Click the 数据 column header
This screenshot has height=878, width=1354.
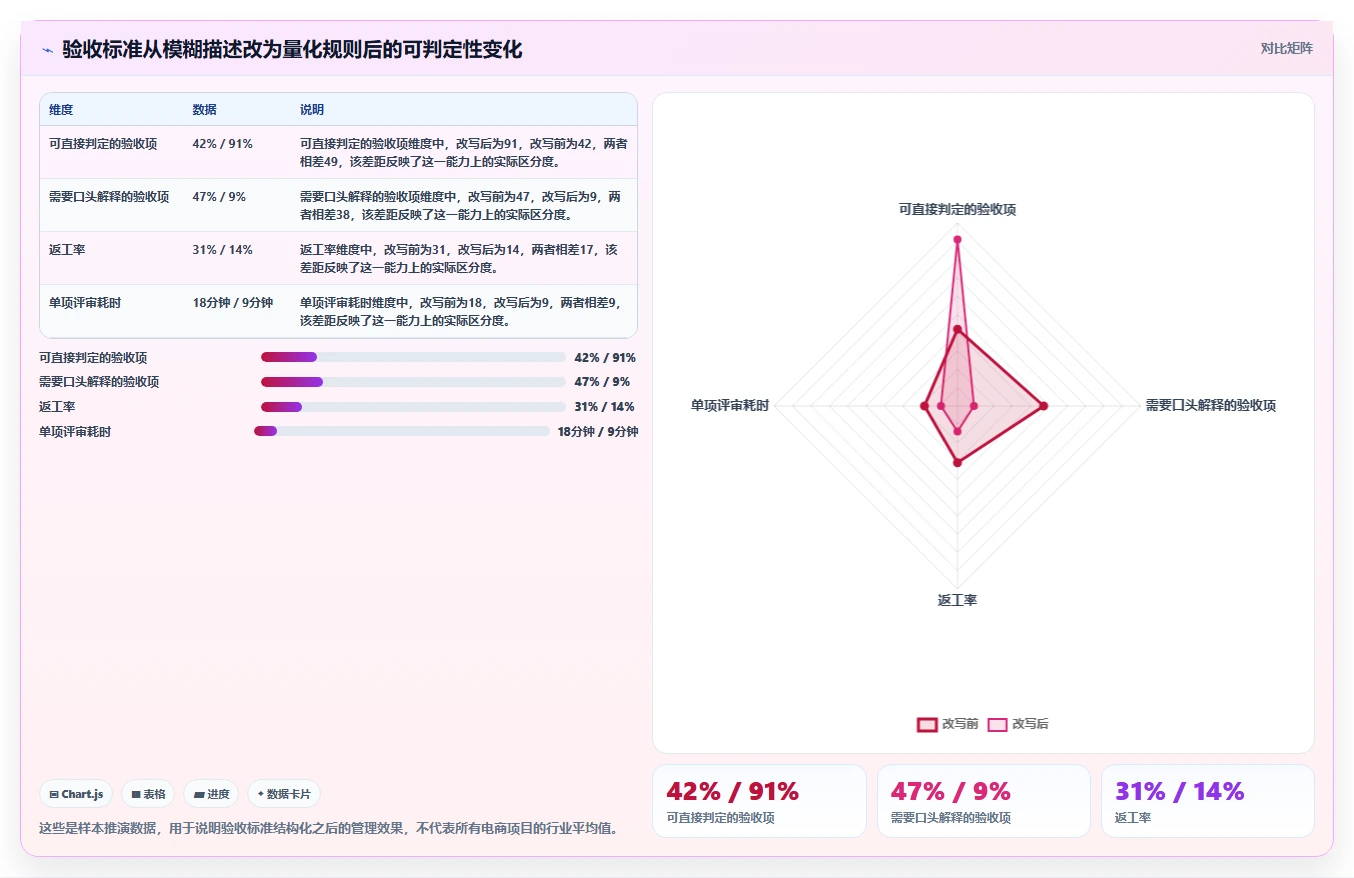tap(204, 110)
